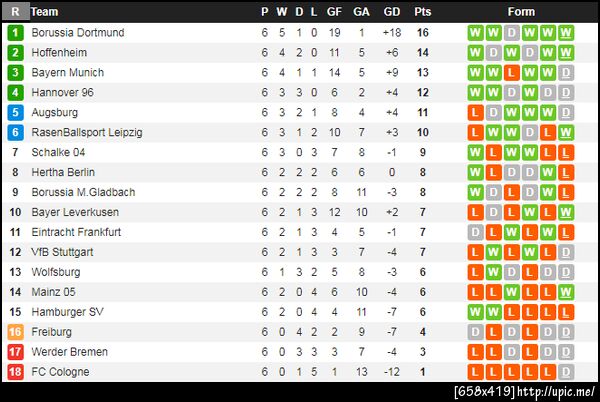The image size is (600, 402).
Task: Click the blue rank 5 badge
Action: click(15, 113)
